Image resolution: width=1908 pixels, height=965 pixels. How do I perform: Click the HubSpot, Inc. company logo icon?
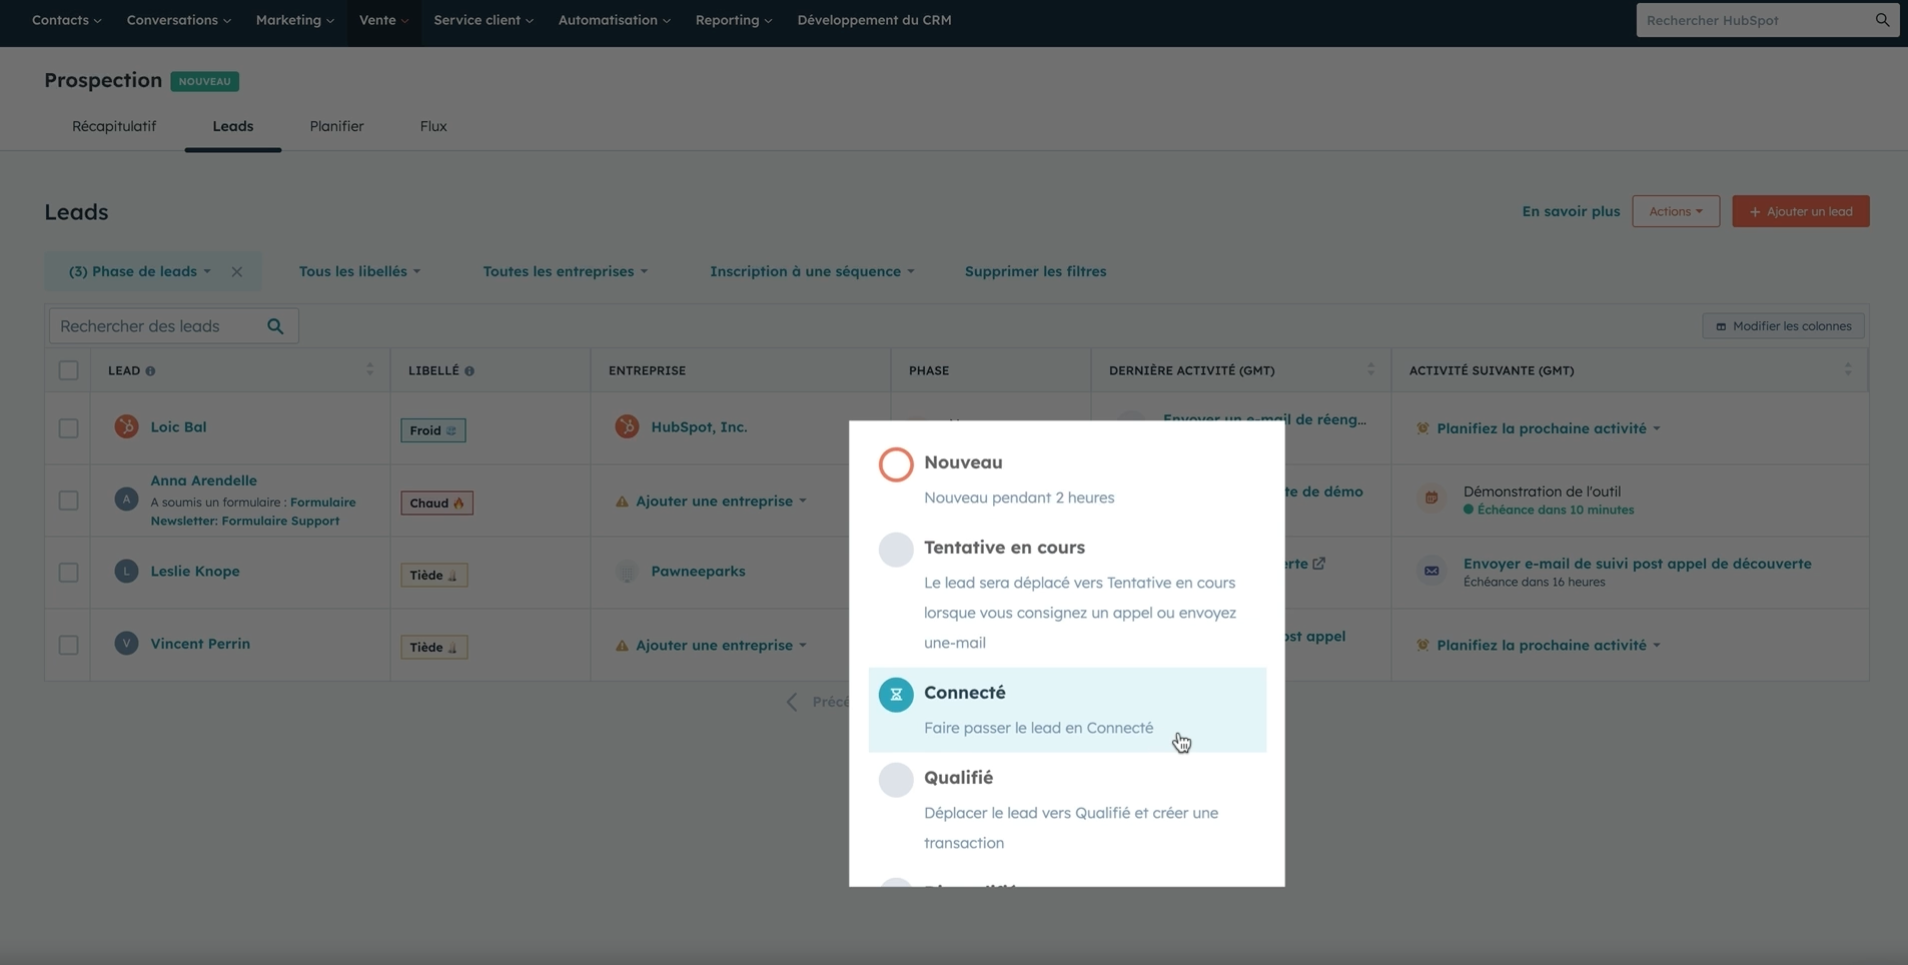(x=627, y=427)
